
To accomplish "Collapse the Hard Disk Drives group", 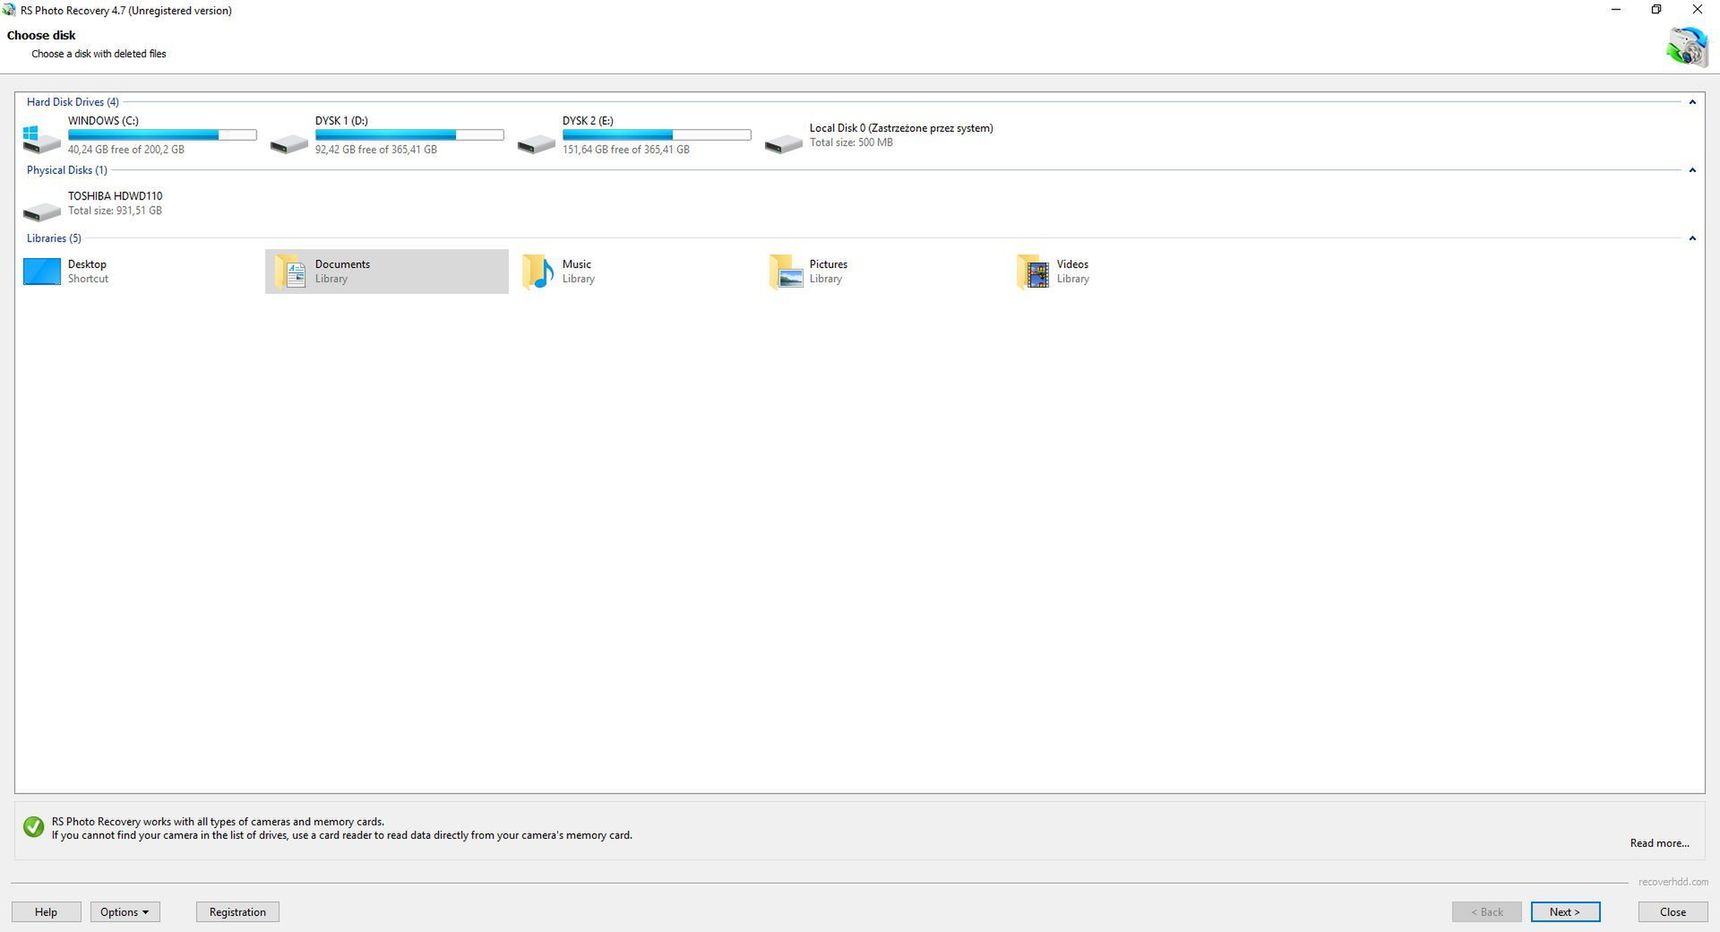I will [x=1692, y=102].
